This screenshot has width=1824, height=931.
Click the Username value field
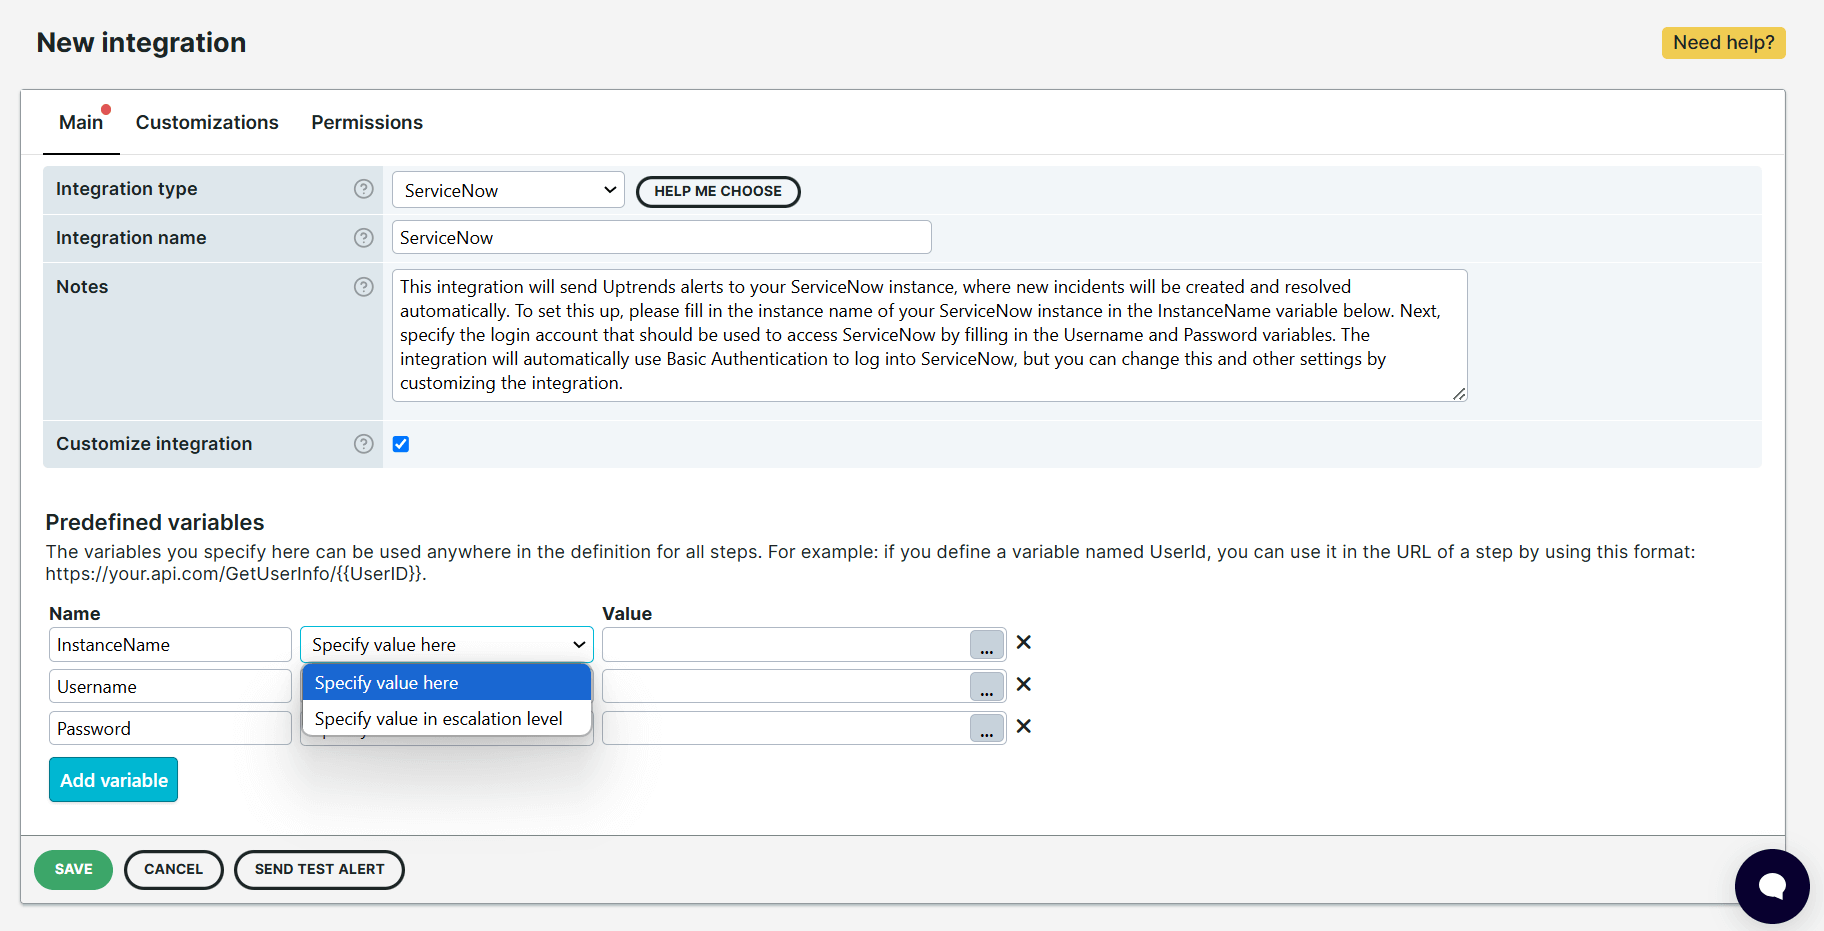(x=786, y=687)
